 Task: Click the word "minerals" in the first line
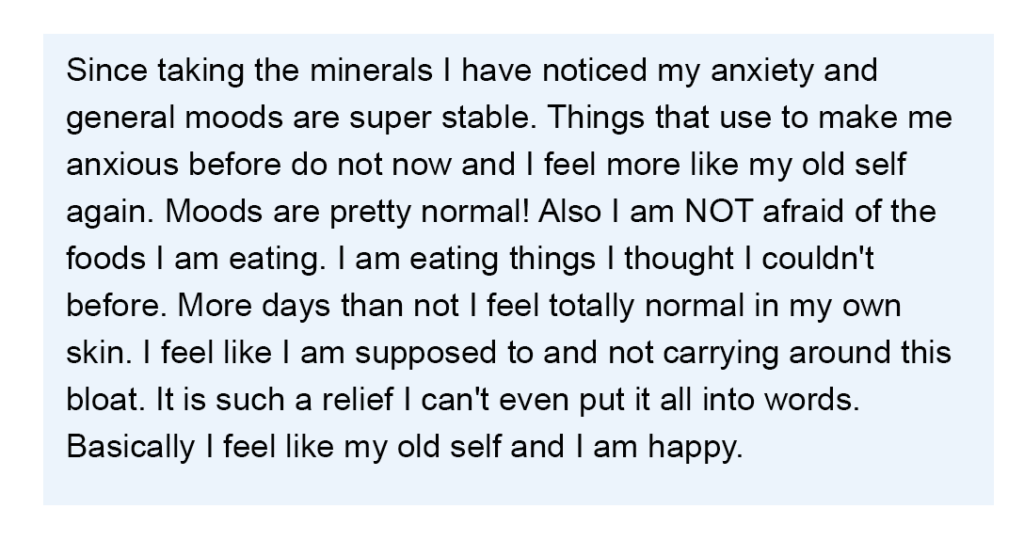371,70
